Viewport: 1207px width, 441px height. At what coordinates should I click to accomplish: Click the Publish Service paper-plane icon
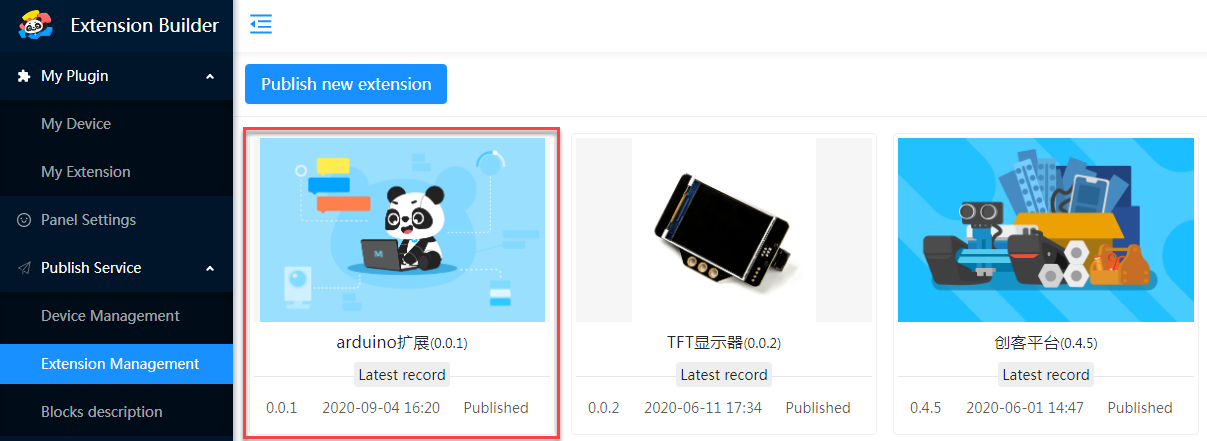click(24, 268)
